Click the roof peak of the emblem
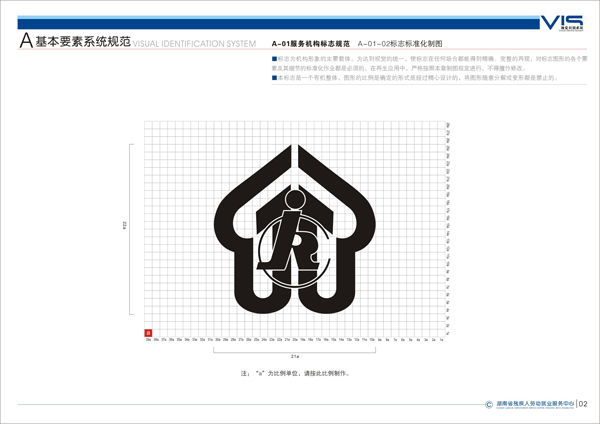 coord(294,151)
